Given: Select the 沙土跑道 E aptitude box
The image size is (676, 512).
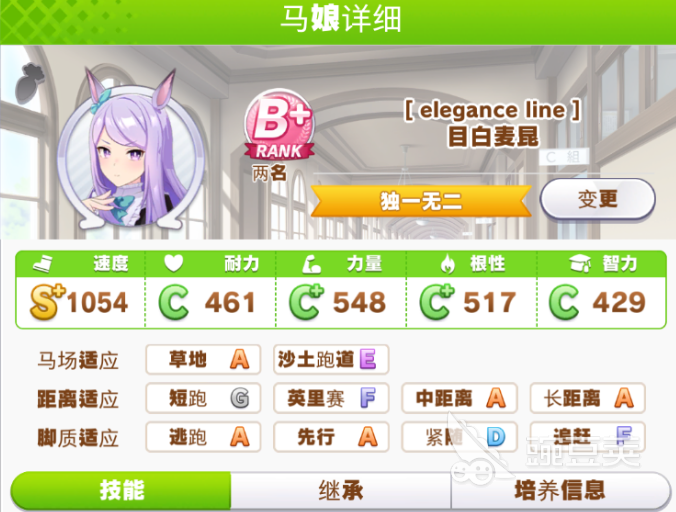Looking at the screenshot, I should coord(331,359).
